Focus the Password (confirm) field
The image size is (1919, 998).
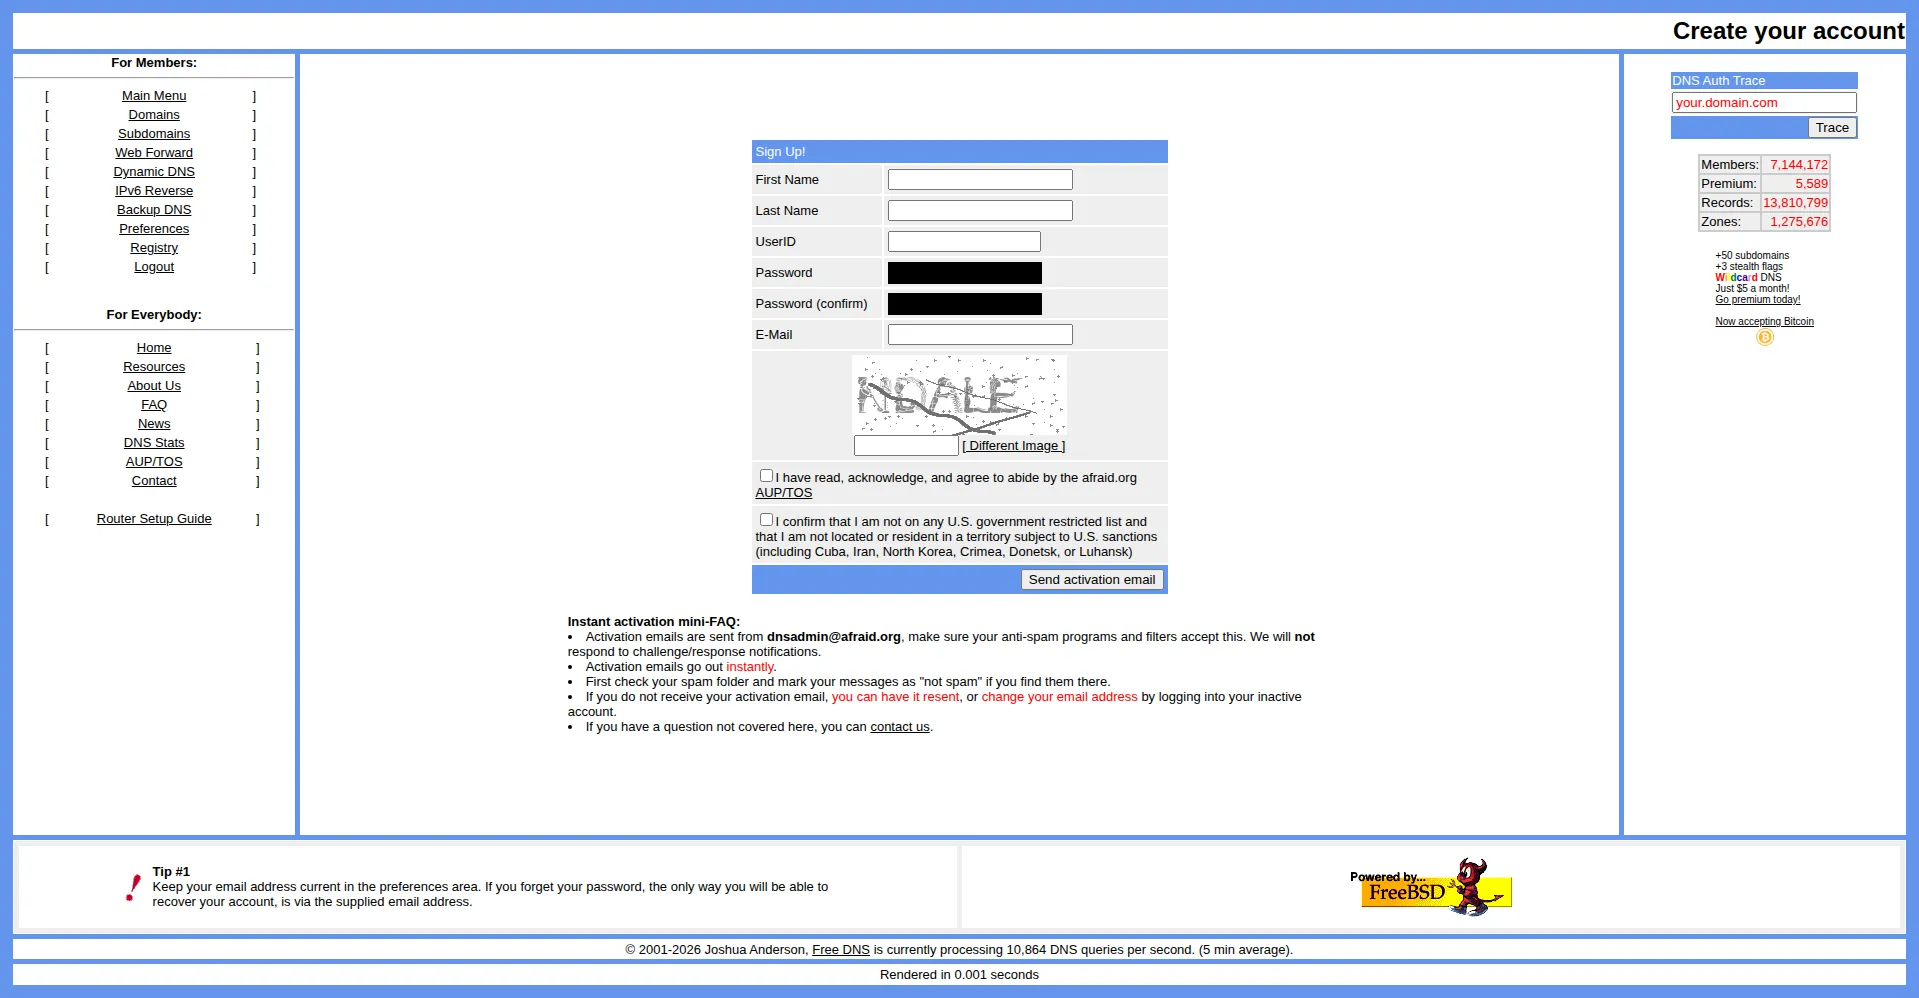point(964,304)
